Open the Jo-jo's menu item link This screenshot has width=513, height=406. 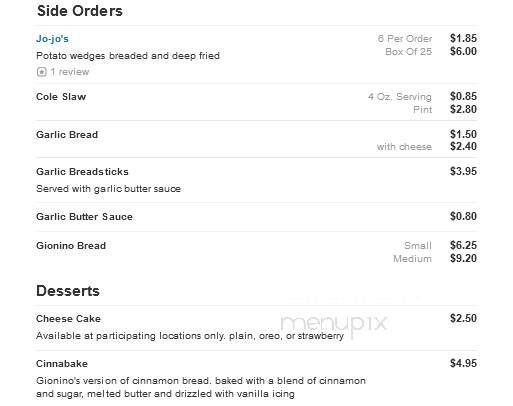(52, 39)
